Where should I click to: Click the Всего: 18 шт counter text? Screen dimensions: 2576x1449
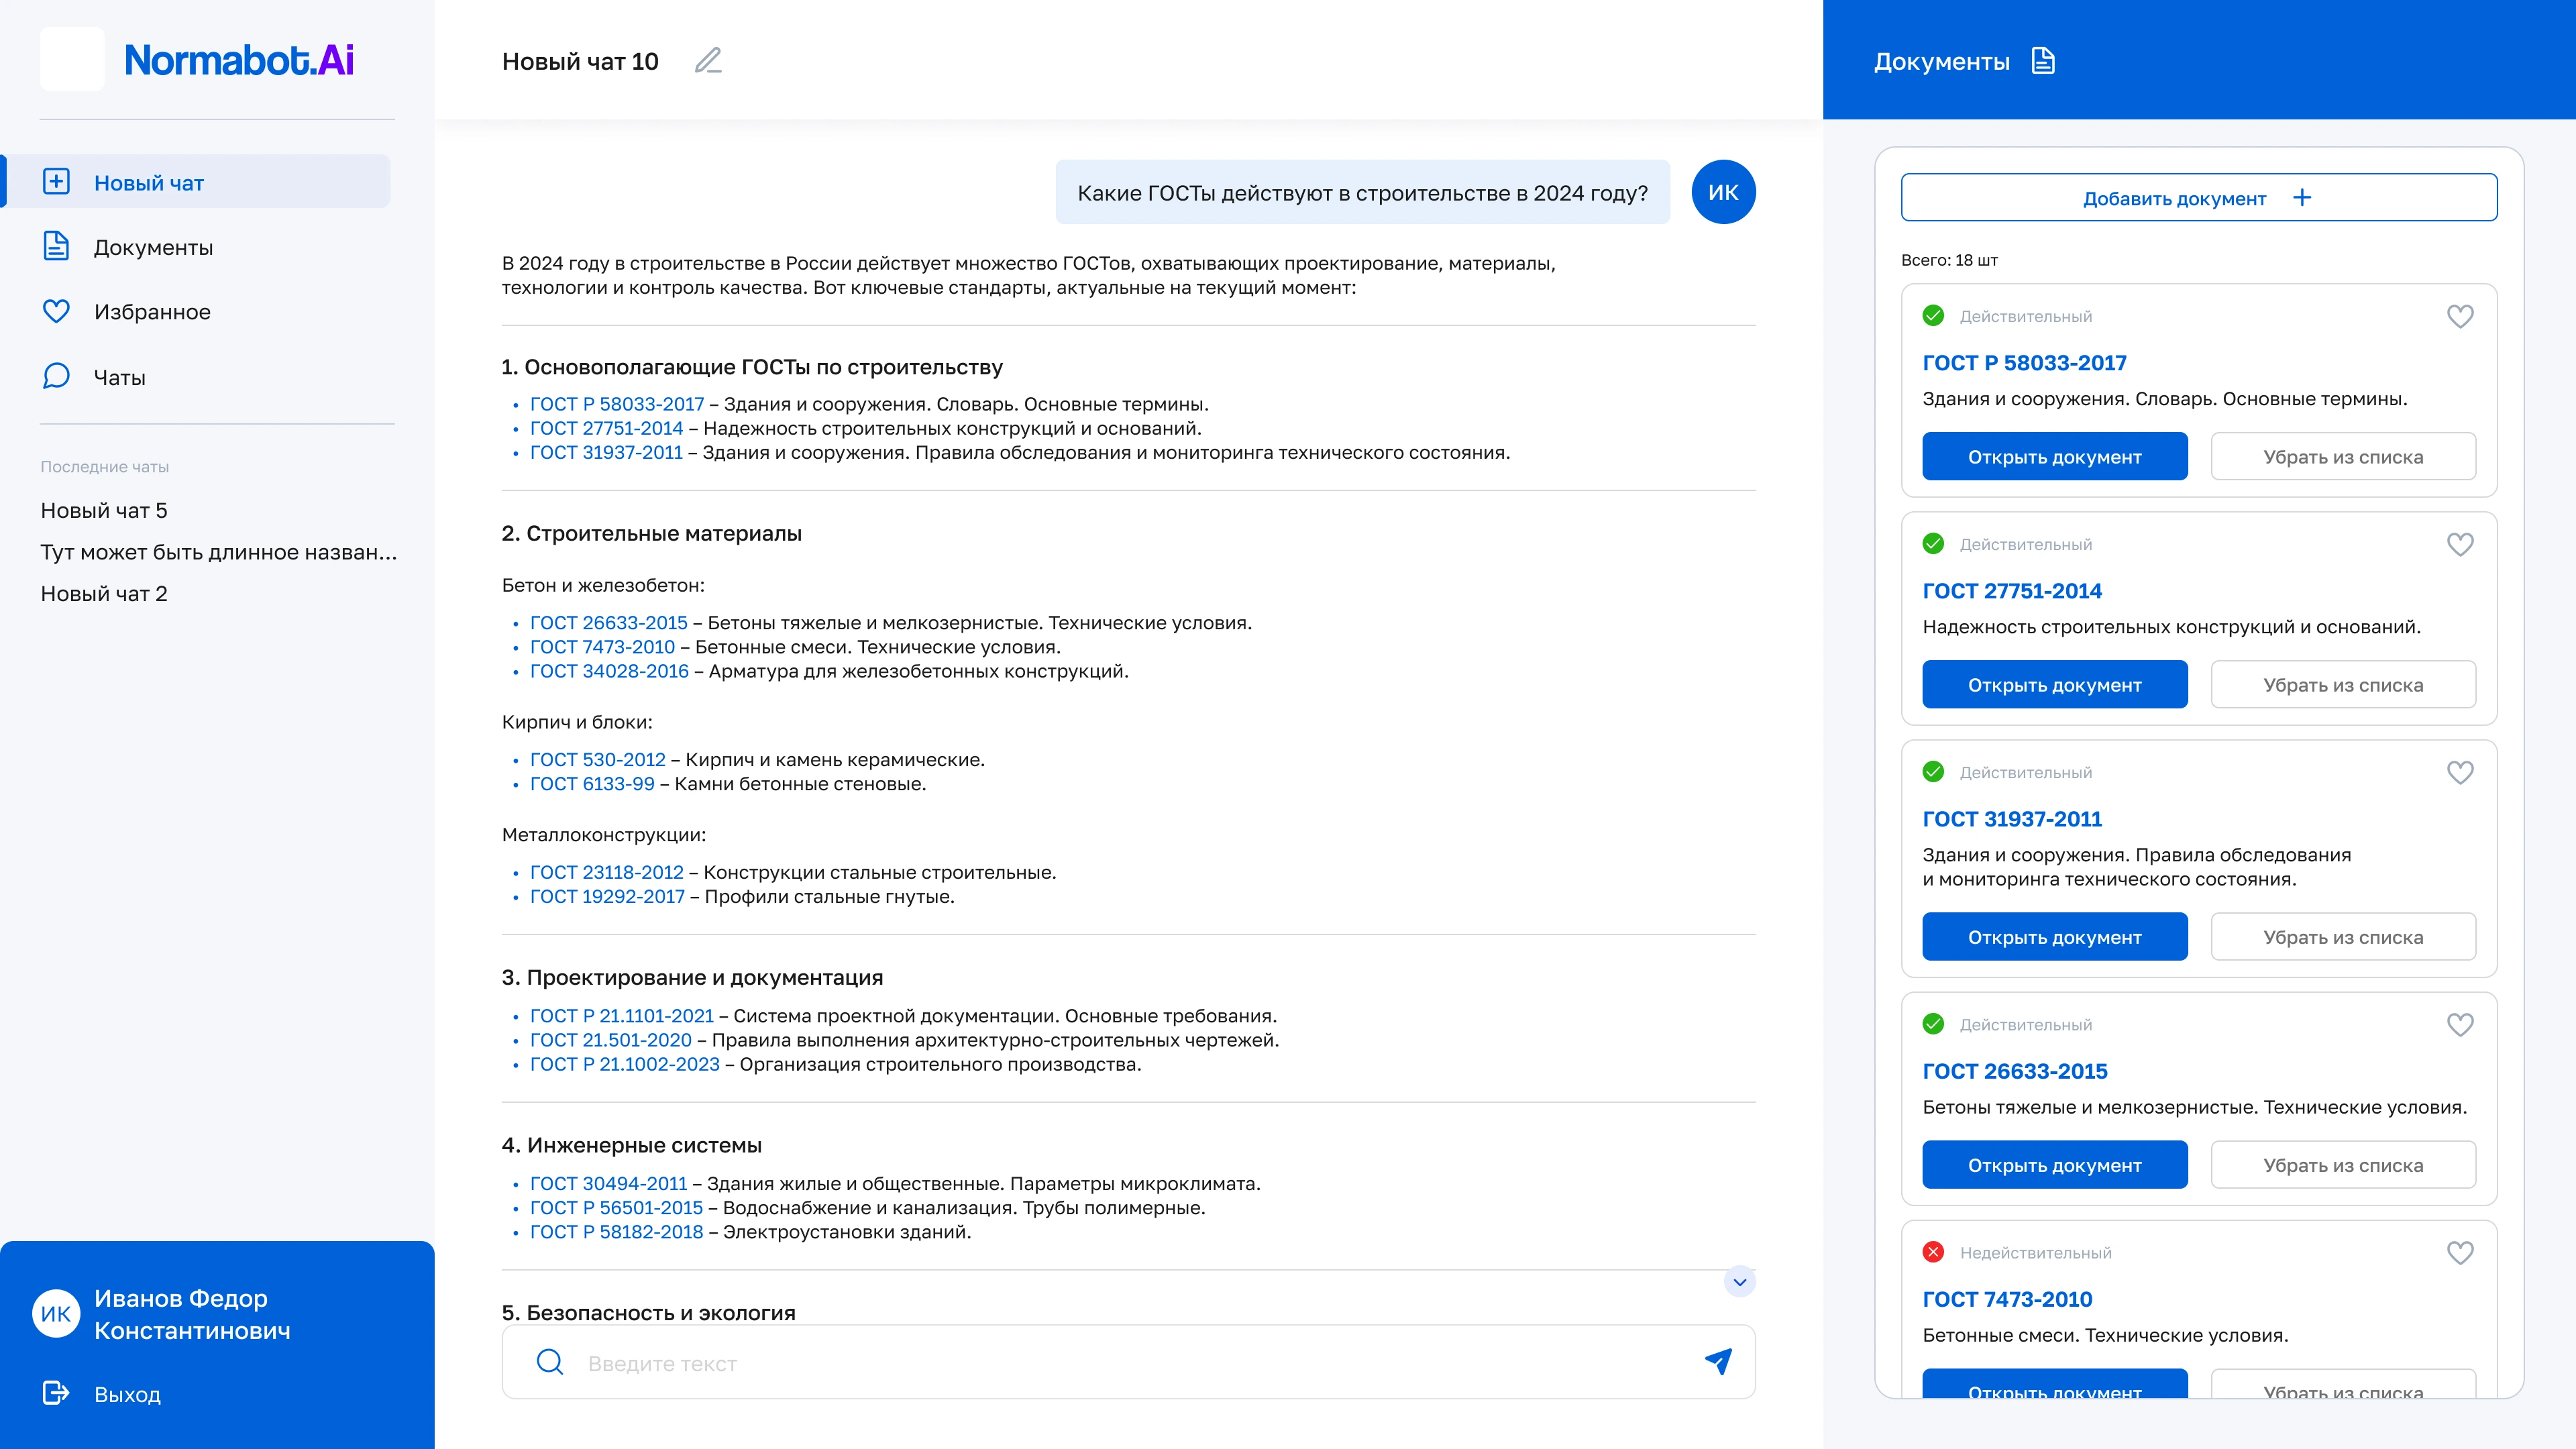coord(1949,260)
